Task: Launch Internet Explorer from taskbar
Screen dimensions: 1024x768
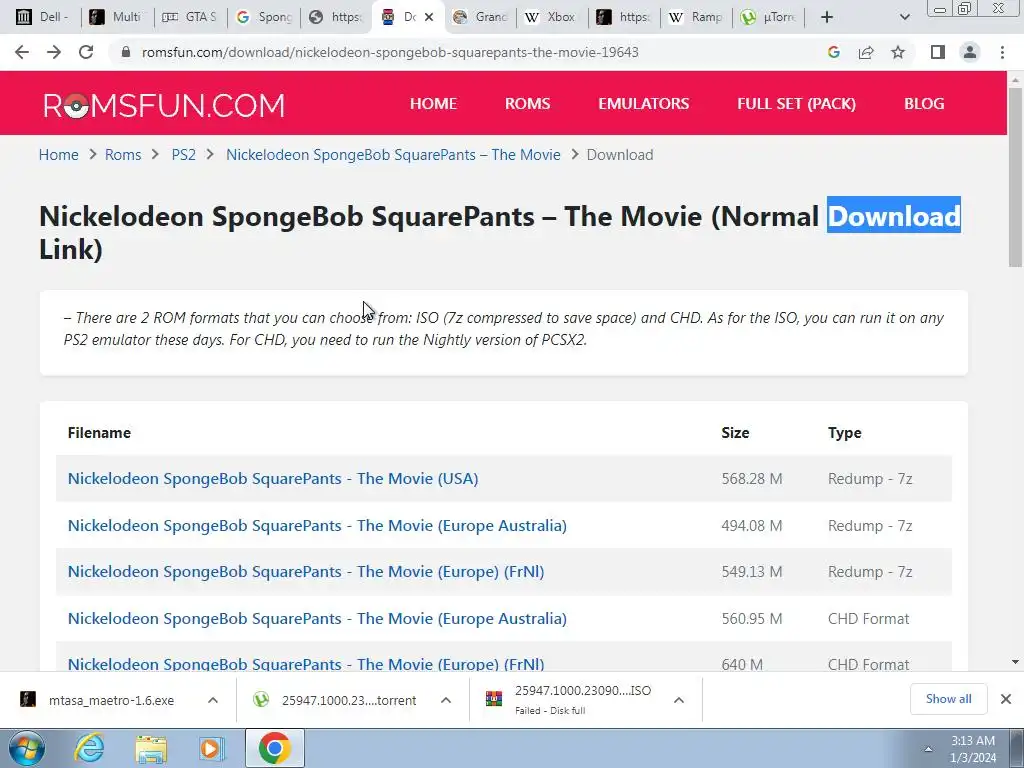Action: point(89,748)
